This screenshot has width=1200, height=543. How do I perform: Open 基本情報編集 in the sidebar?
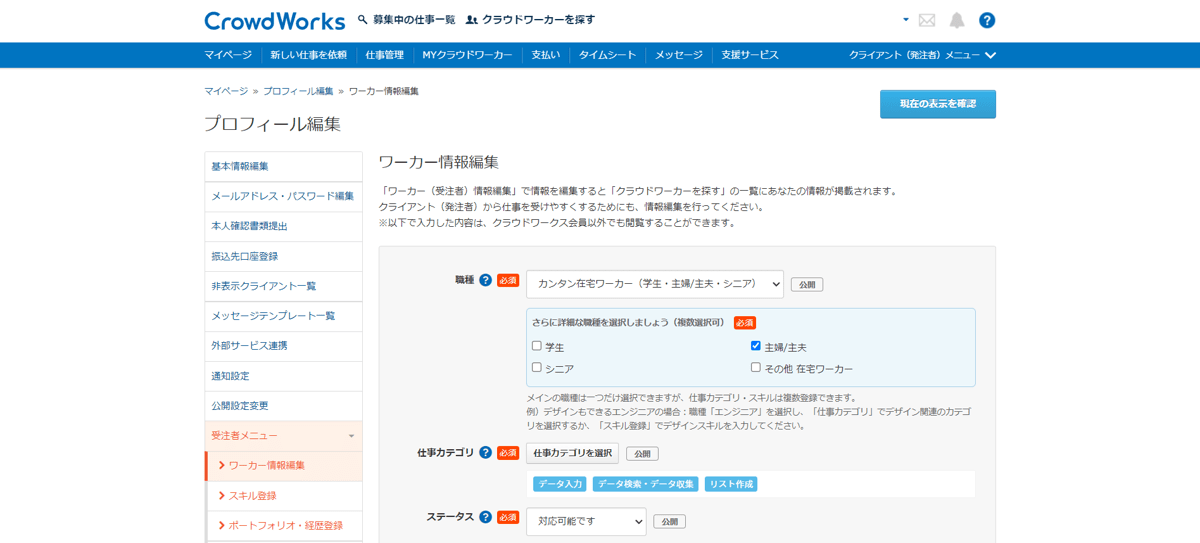pyautogui.click(x=284, y=166)
